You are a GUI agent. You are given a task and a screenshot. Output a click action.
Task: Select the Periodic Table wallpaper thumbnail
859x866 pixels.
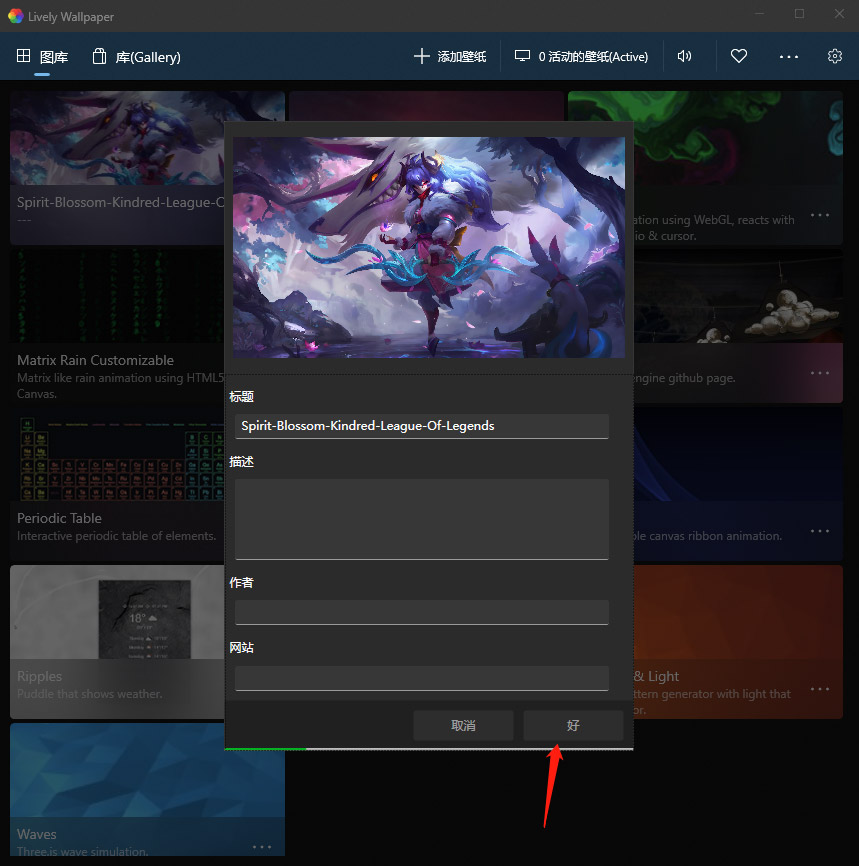pyautogui.click(x=117, y=454)
